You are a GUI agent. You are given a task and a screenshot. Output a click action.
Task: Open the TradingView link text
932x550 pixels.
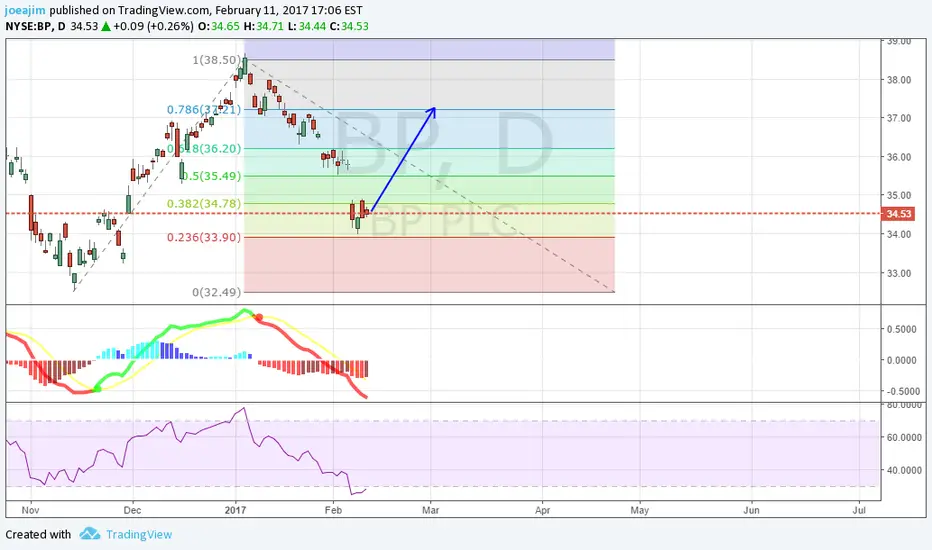[x=139, y=535]
